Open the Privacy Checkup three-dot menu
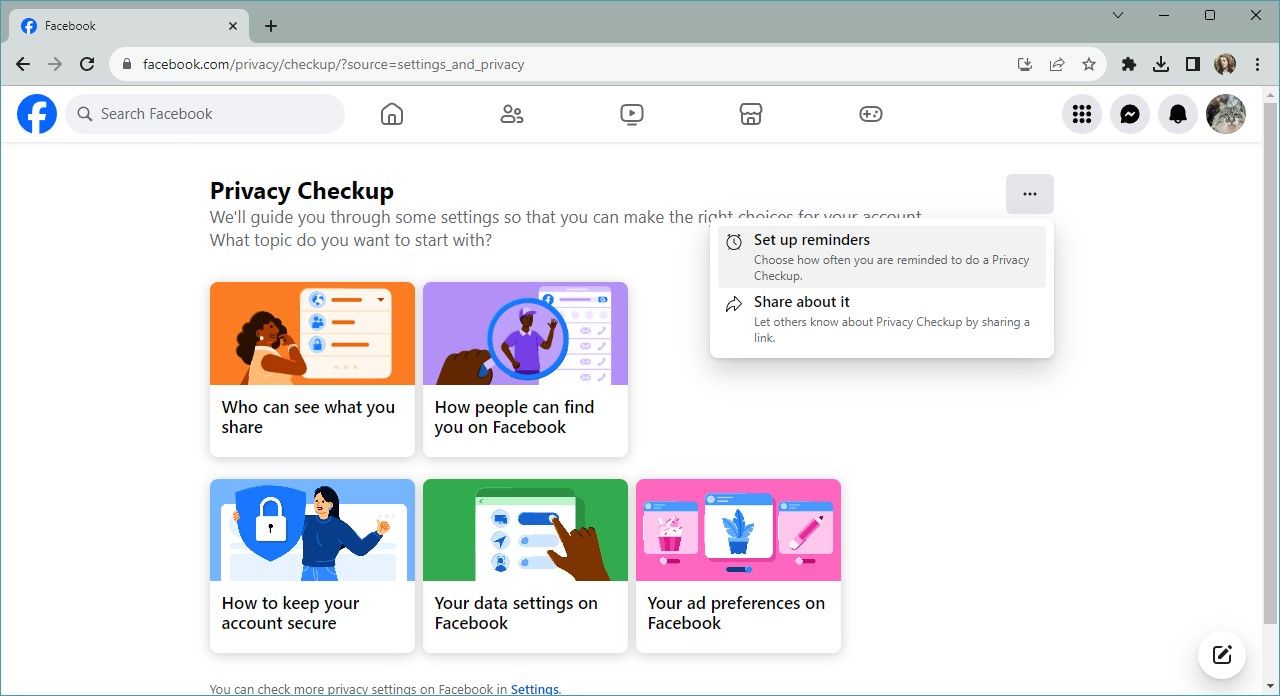This screenshot has width=1280, height=696. pos(1029,193)
